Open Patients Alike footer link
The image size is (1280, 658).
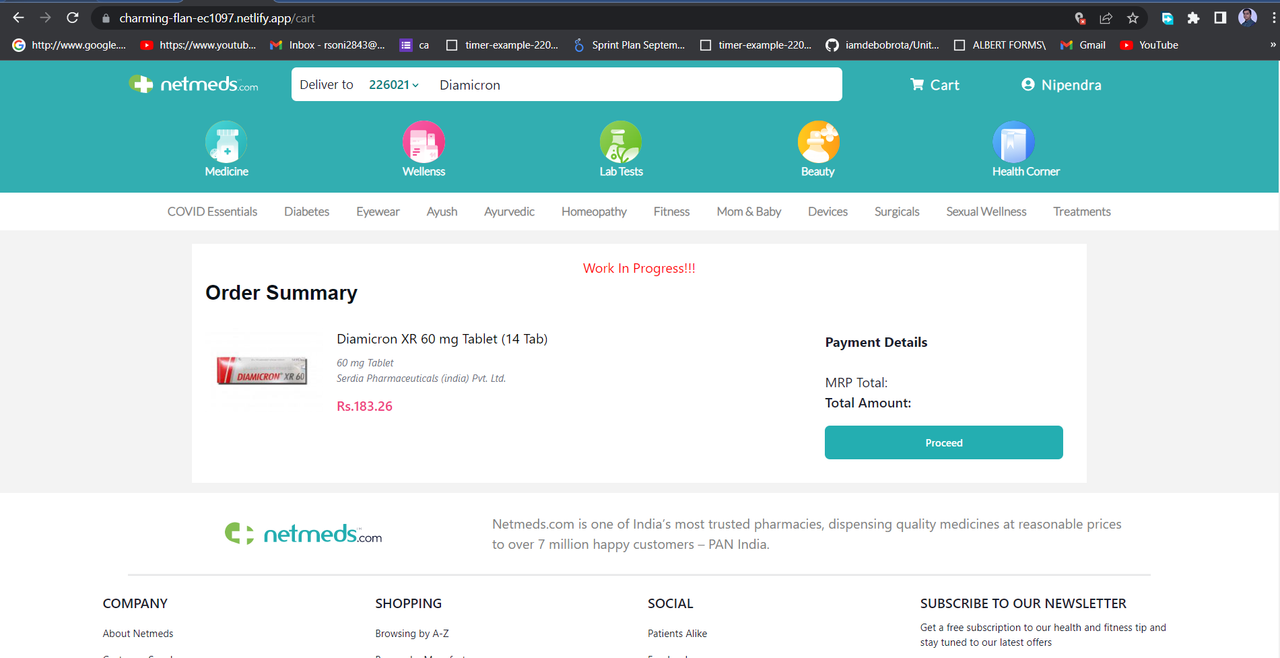pos(677,633)
